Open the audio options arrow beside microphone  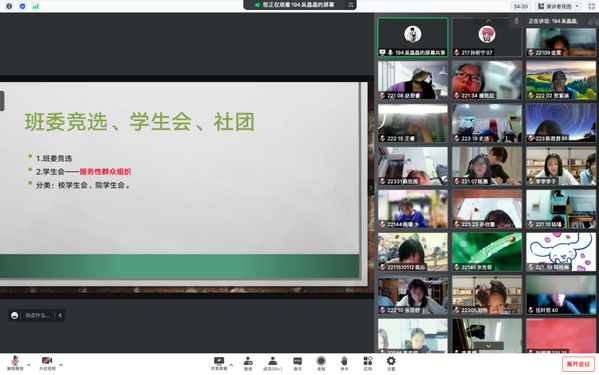(29, 365)
